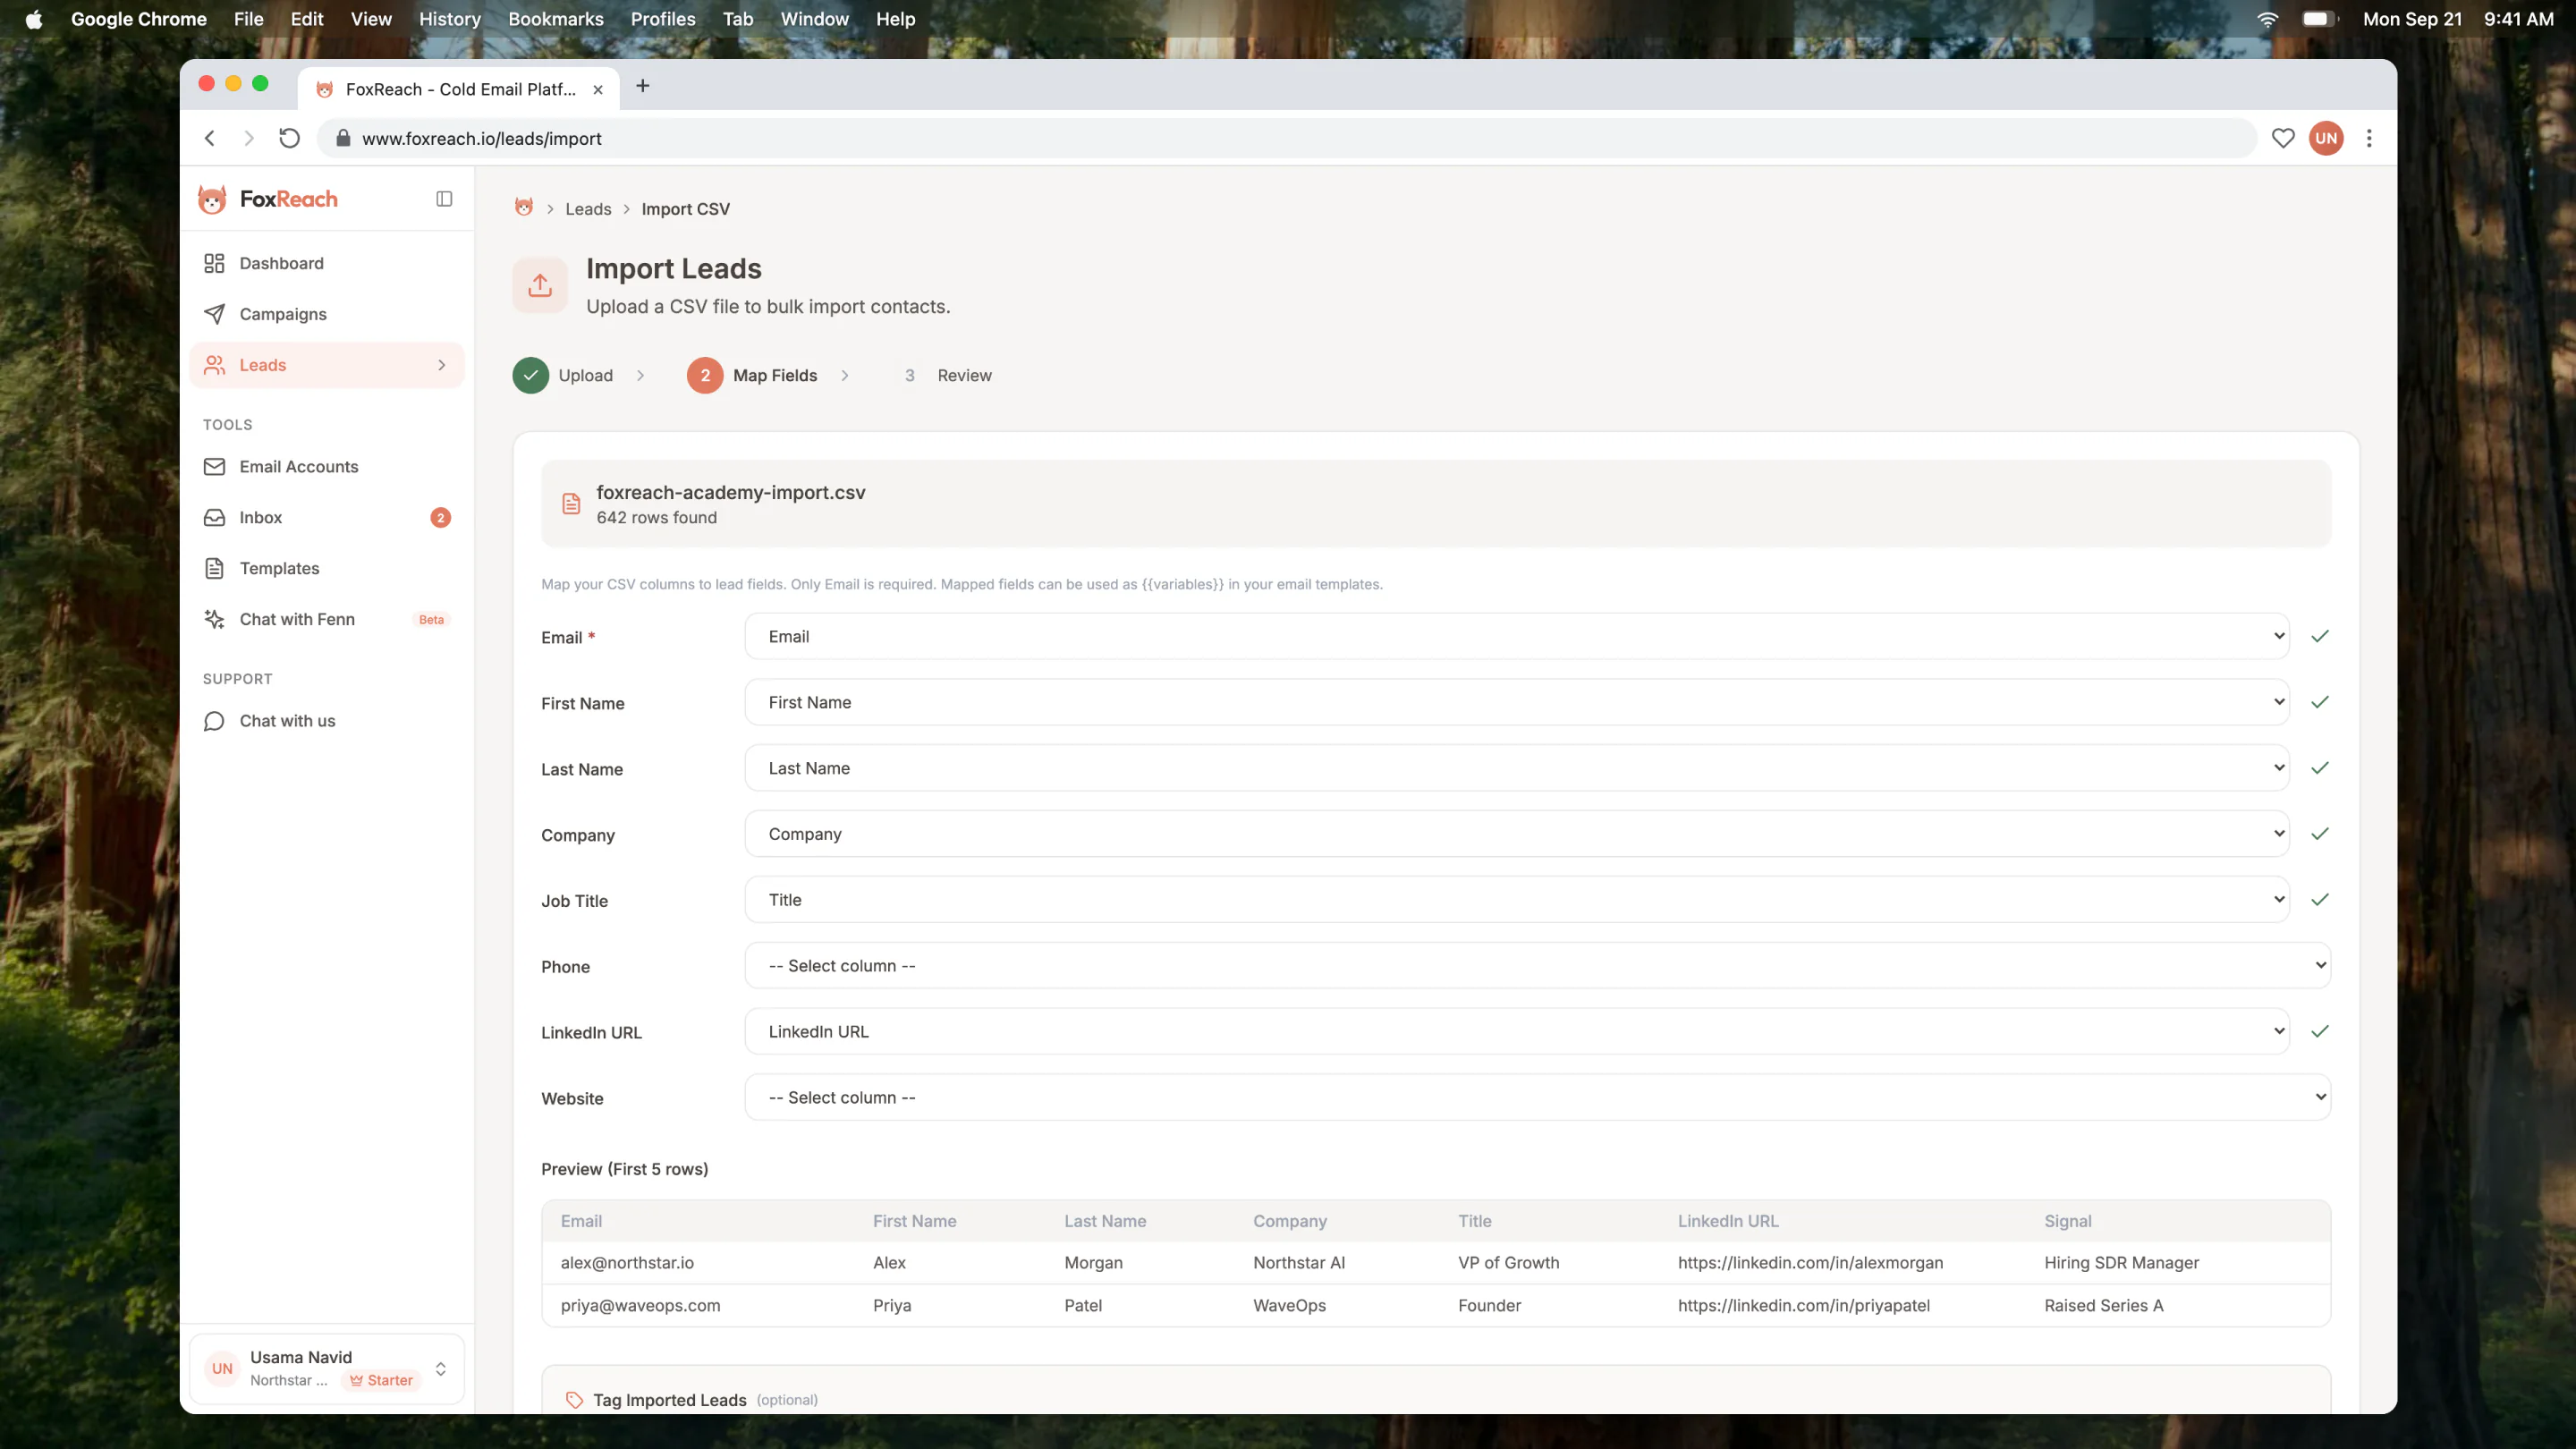Click the Leads breadcrumb link
The image size is (2576, 1449).
(588, 209)
